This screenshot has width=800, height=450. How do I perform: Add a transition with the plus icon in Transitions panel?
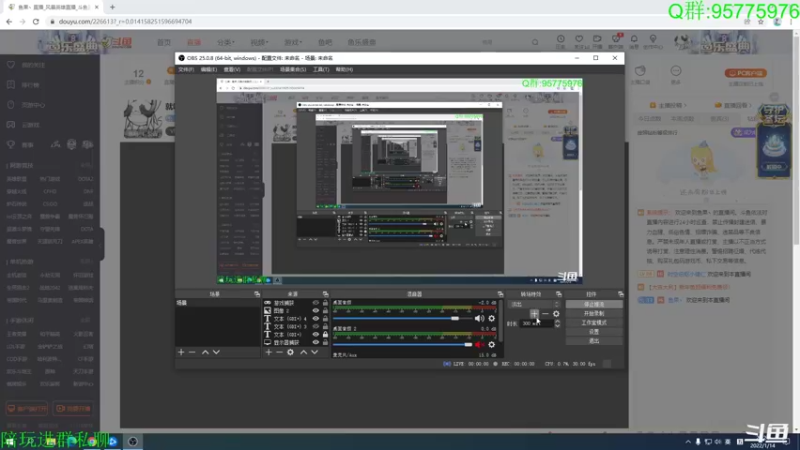[534, 314]
